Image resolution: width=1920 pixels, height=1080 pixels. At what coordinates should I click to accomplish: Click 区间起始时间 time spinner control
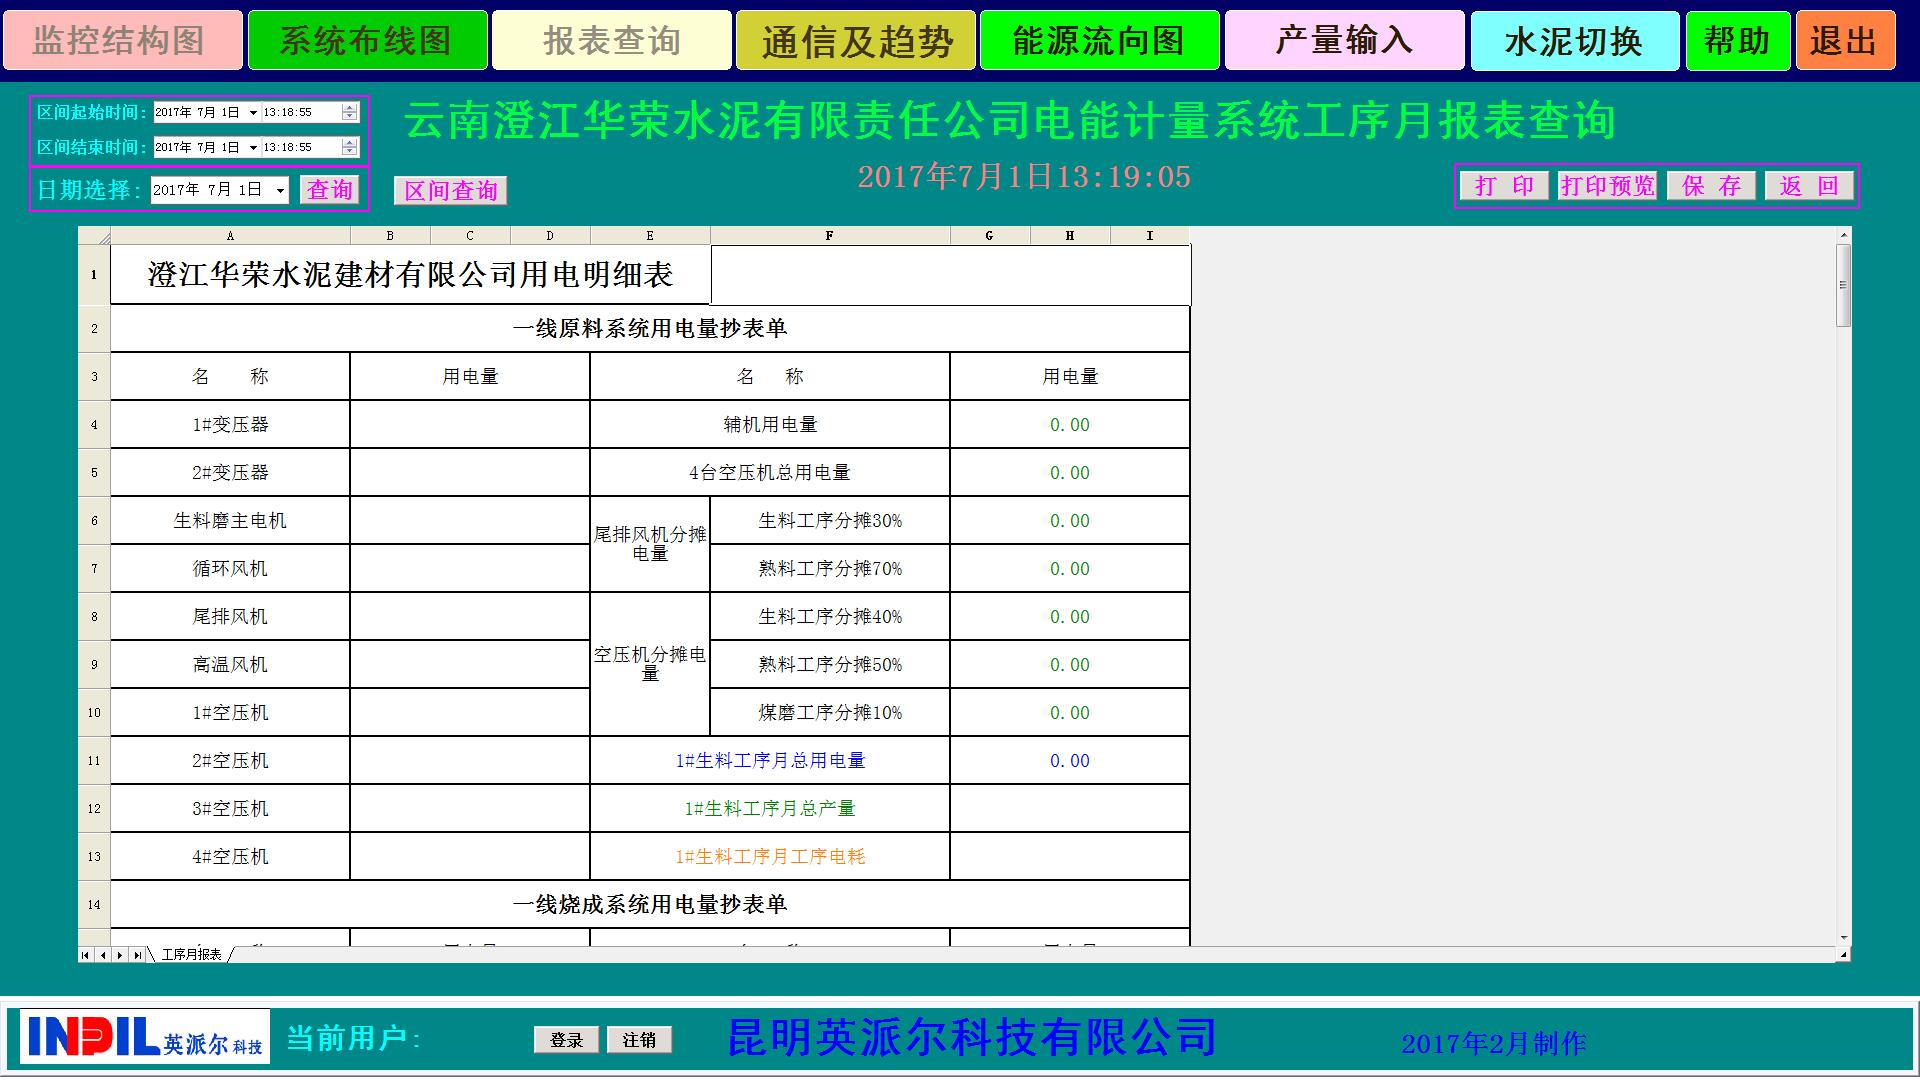(349, 113)
